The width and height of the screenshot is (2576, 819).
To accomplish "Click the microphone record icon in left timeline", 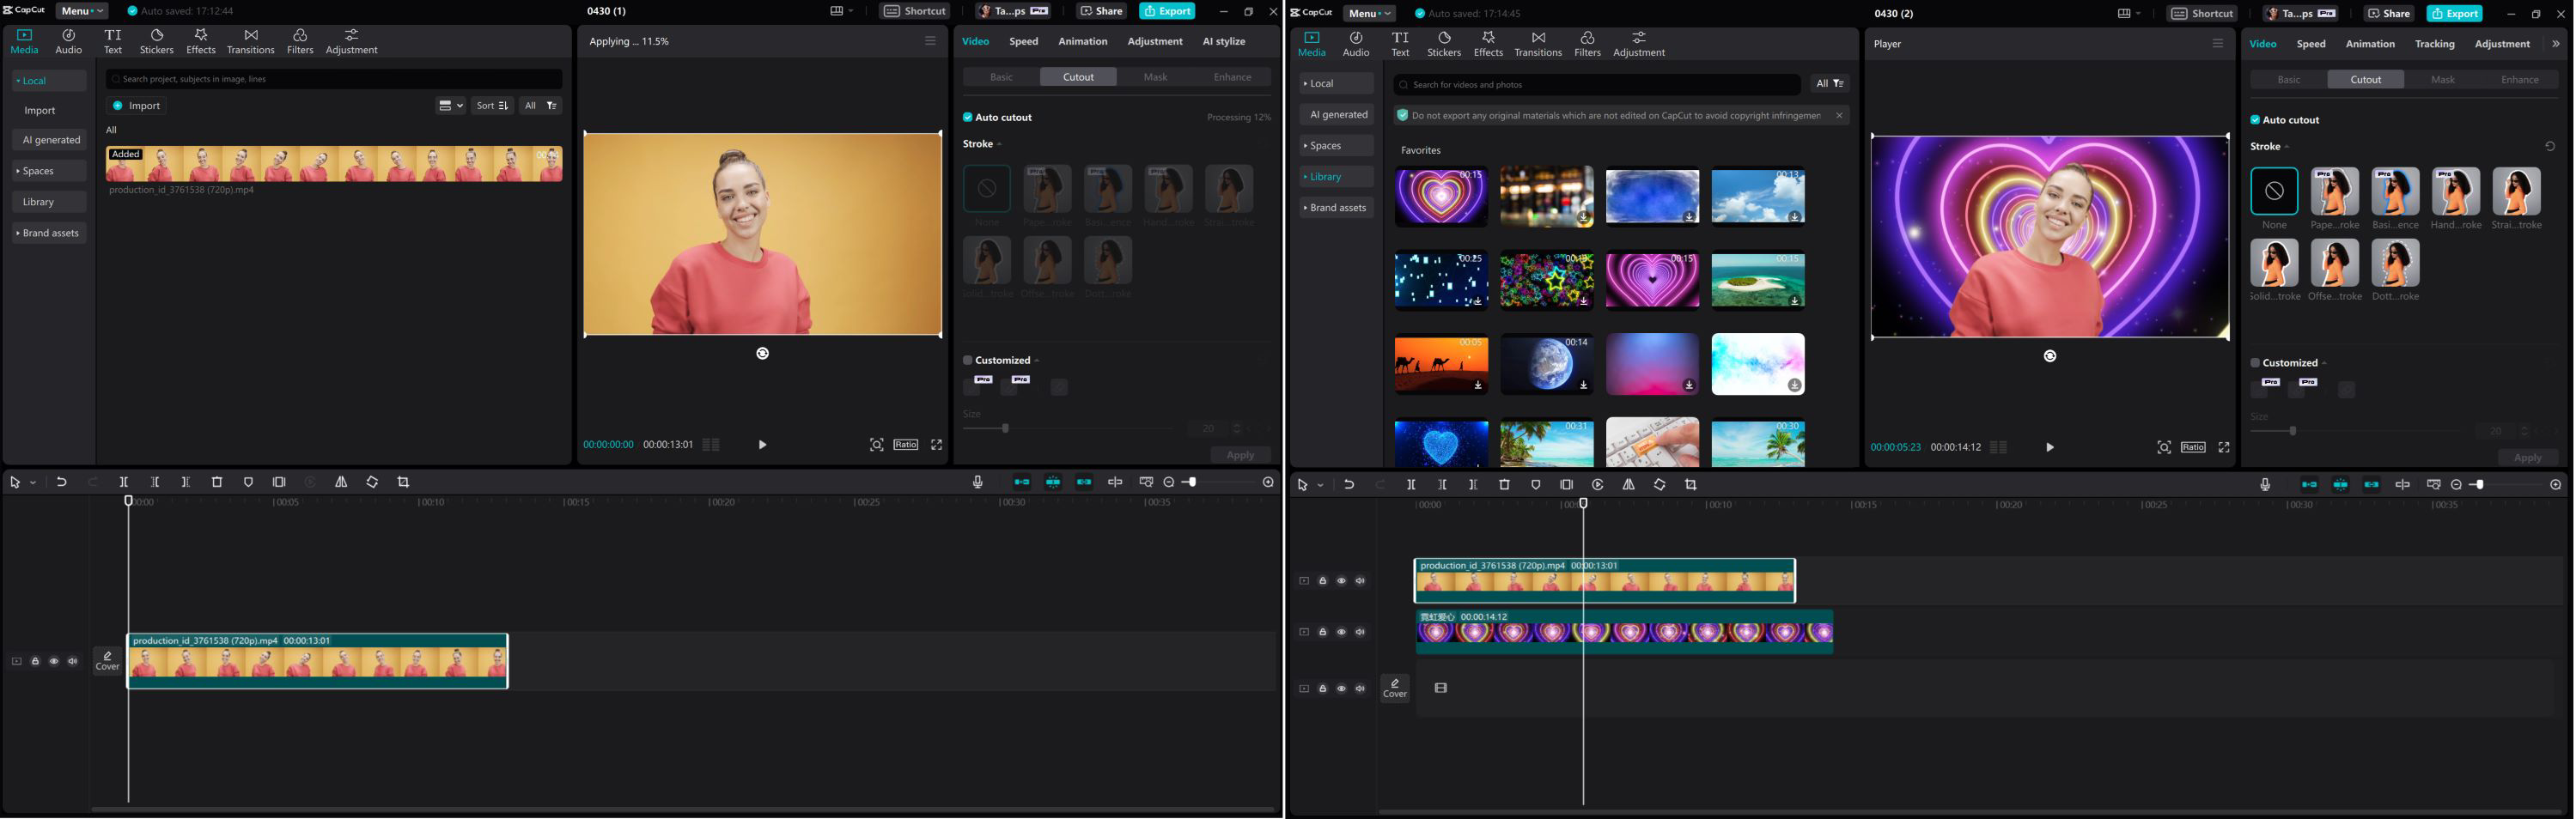I will click(x=977, y=482).
